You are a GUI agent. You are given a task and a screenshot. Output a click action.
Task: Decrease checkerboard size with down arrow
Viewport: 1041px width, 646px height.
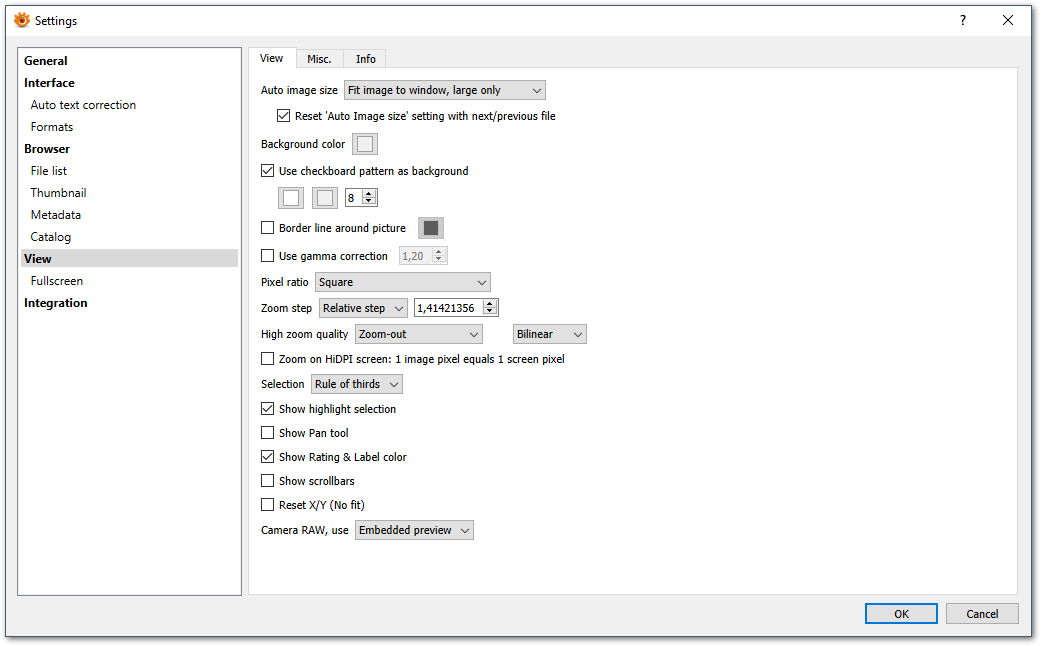[x=369, y=201]
